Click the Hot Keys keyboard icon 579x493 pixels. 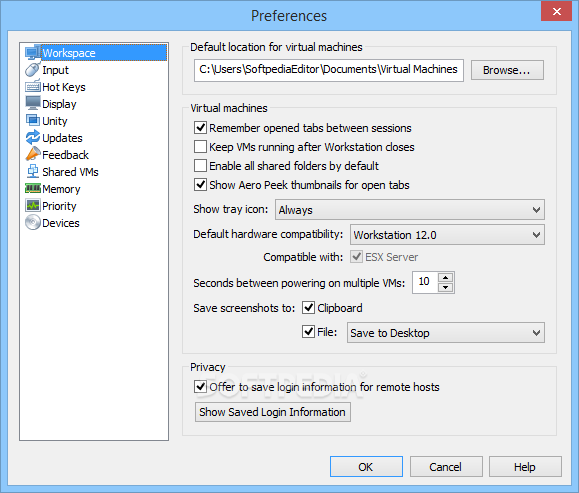[x=33, y=86]
